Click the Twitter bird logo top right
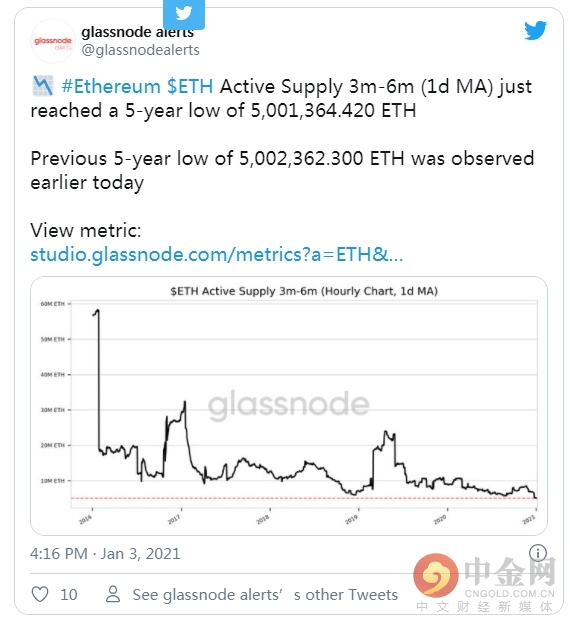Screen dimensions: 570x625 [535, 30]
